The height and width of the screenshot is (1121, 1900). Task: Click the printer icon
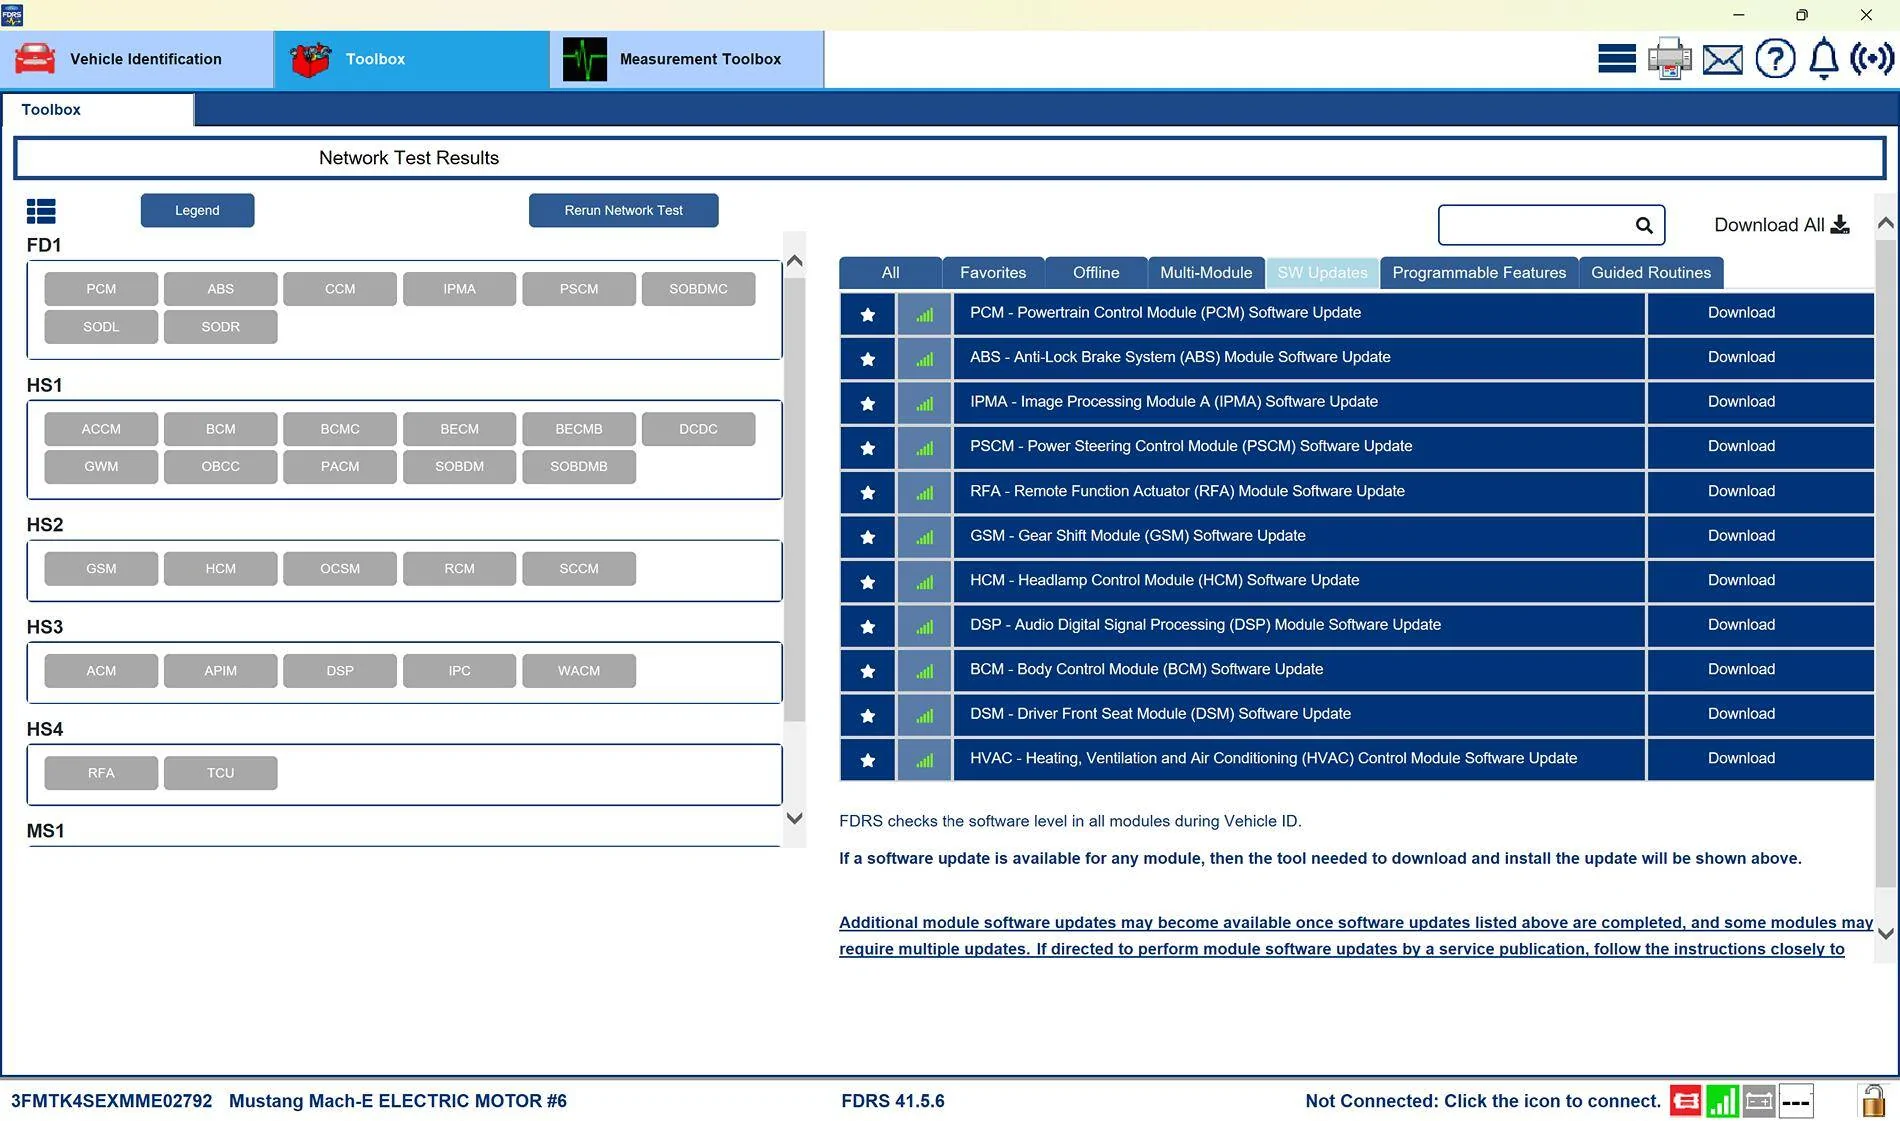[1669, 59]
